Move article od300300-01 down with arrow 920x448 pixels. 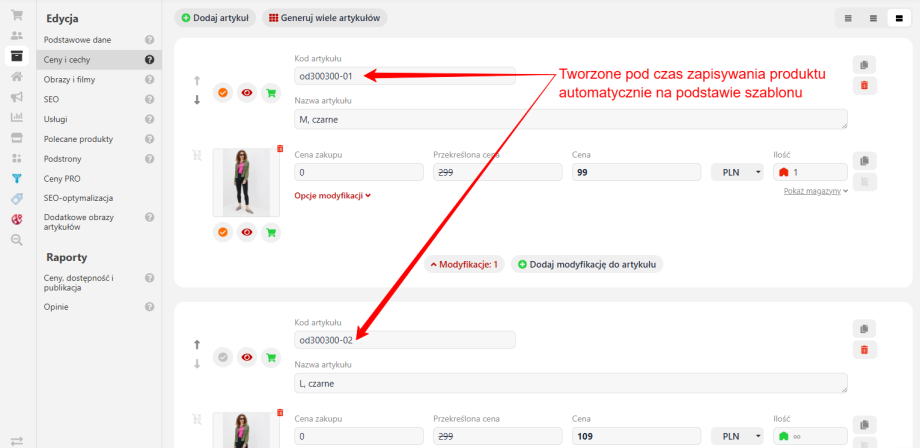click(x=197, y=100)
